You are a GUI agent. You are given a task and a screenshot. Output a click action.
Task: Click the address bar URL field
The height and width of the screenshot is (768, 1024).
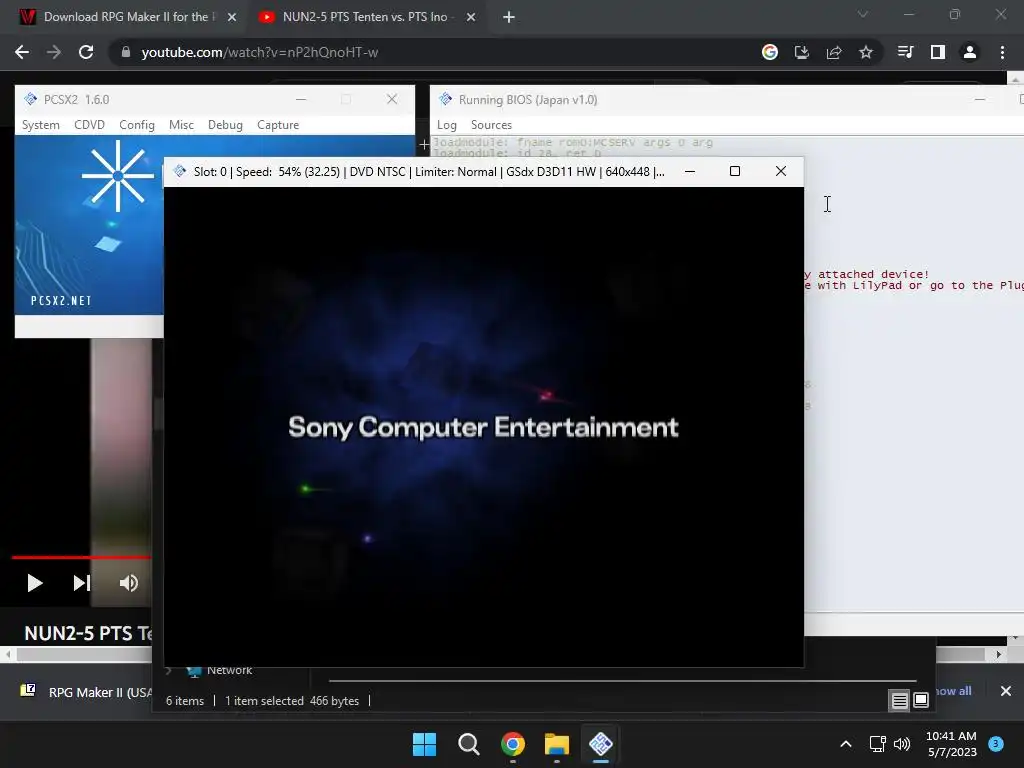(431, 52)
